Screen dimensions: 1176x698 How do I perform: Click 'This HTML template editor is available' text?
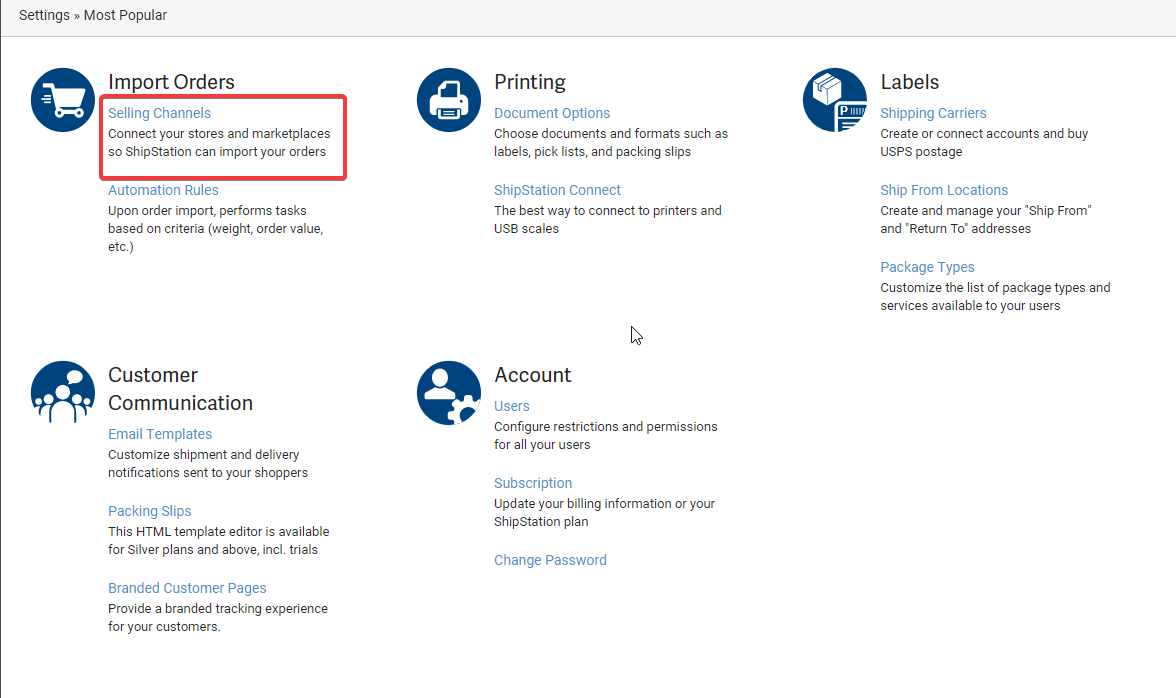218,541
